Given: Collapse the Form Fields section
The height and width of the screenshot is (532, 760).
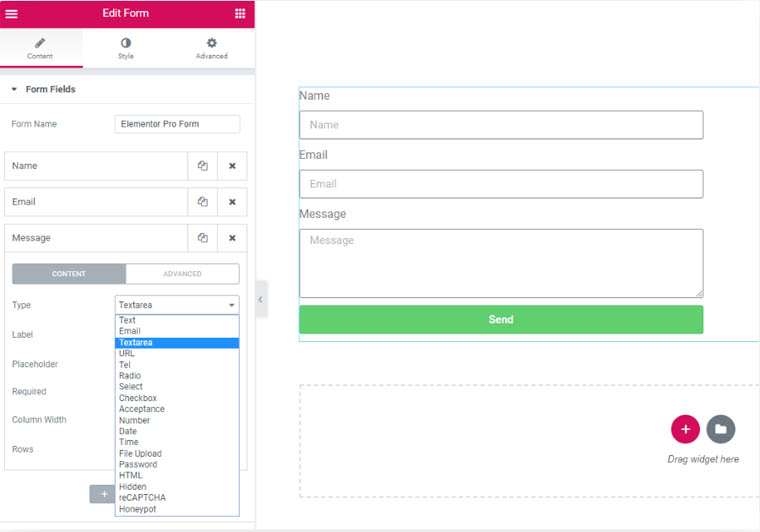Looking at the screenshot, I should 14,90.
